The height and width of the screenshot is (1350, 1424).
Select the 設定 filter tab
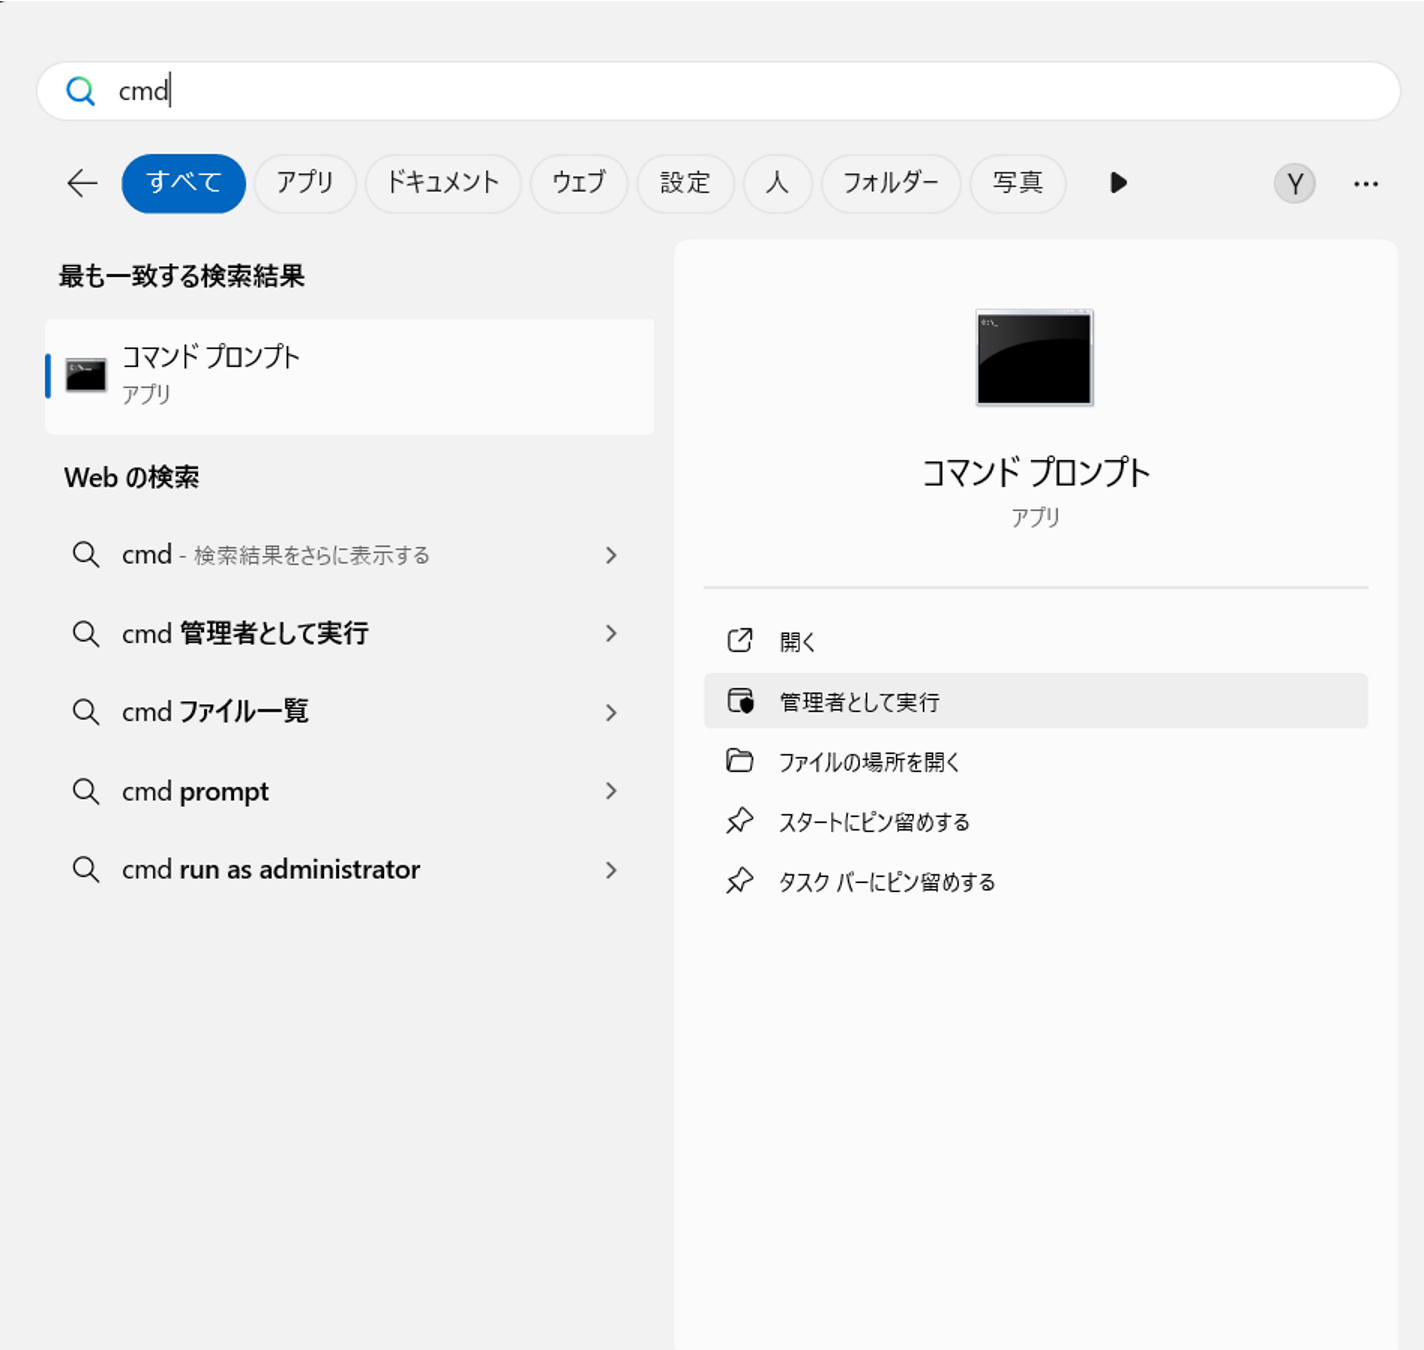coord(685,183)
